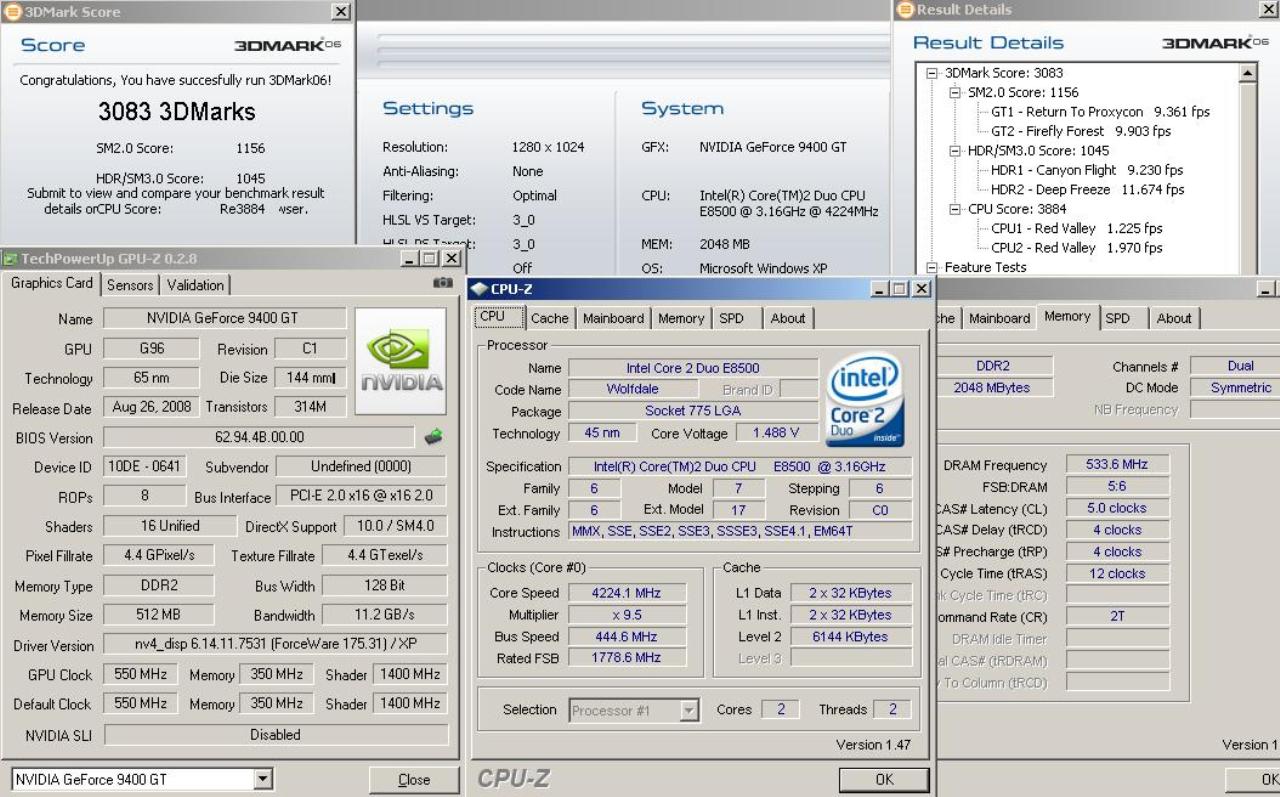1280x797 pixels.
Task: Click the Core Voltage value 1.488 V
Action: (775, 433)
